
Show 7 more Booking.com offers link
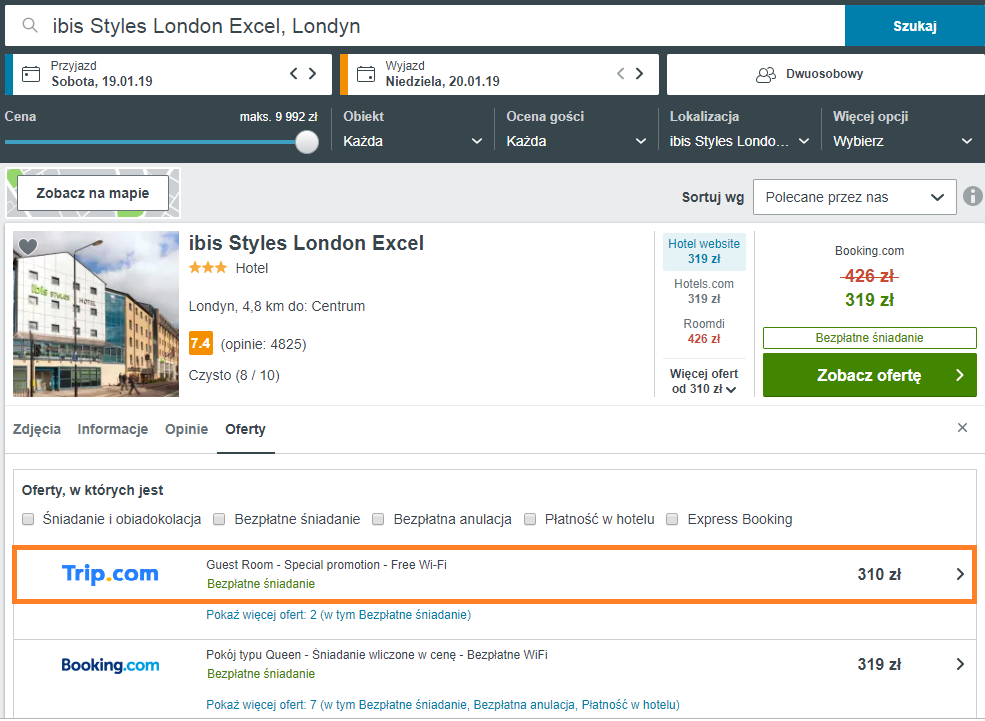(x=443, y=705)
